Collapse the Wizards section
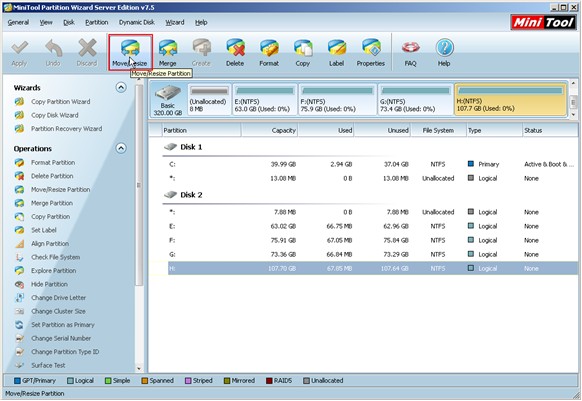The width and height of the screenshot is (582, 401). [121, 88]
